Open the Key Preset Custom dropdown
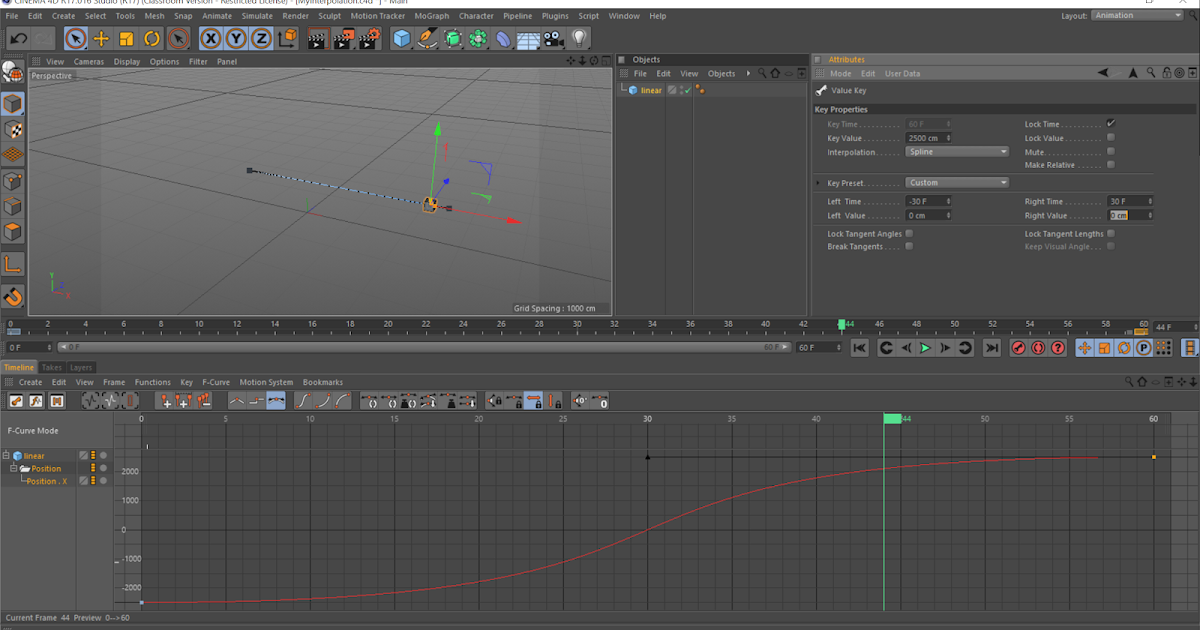The image size is (1200, 630). coord(956,183)
